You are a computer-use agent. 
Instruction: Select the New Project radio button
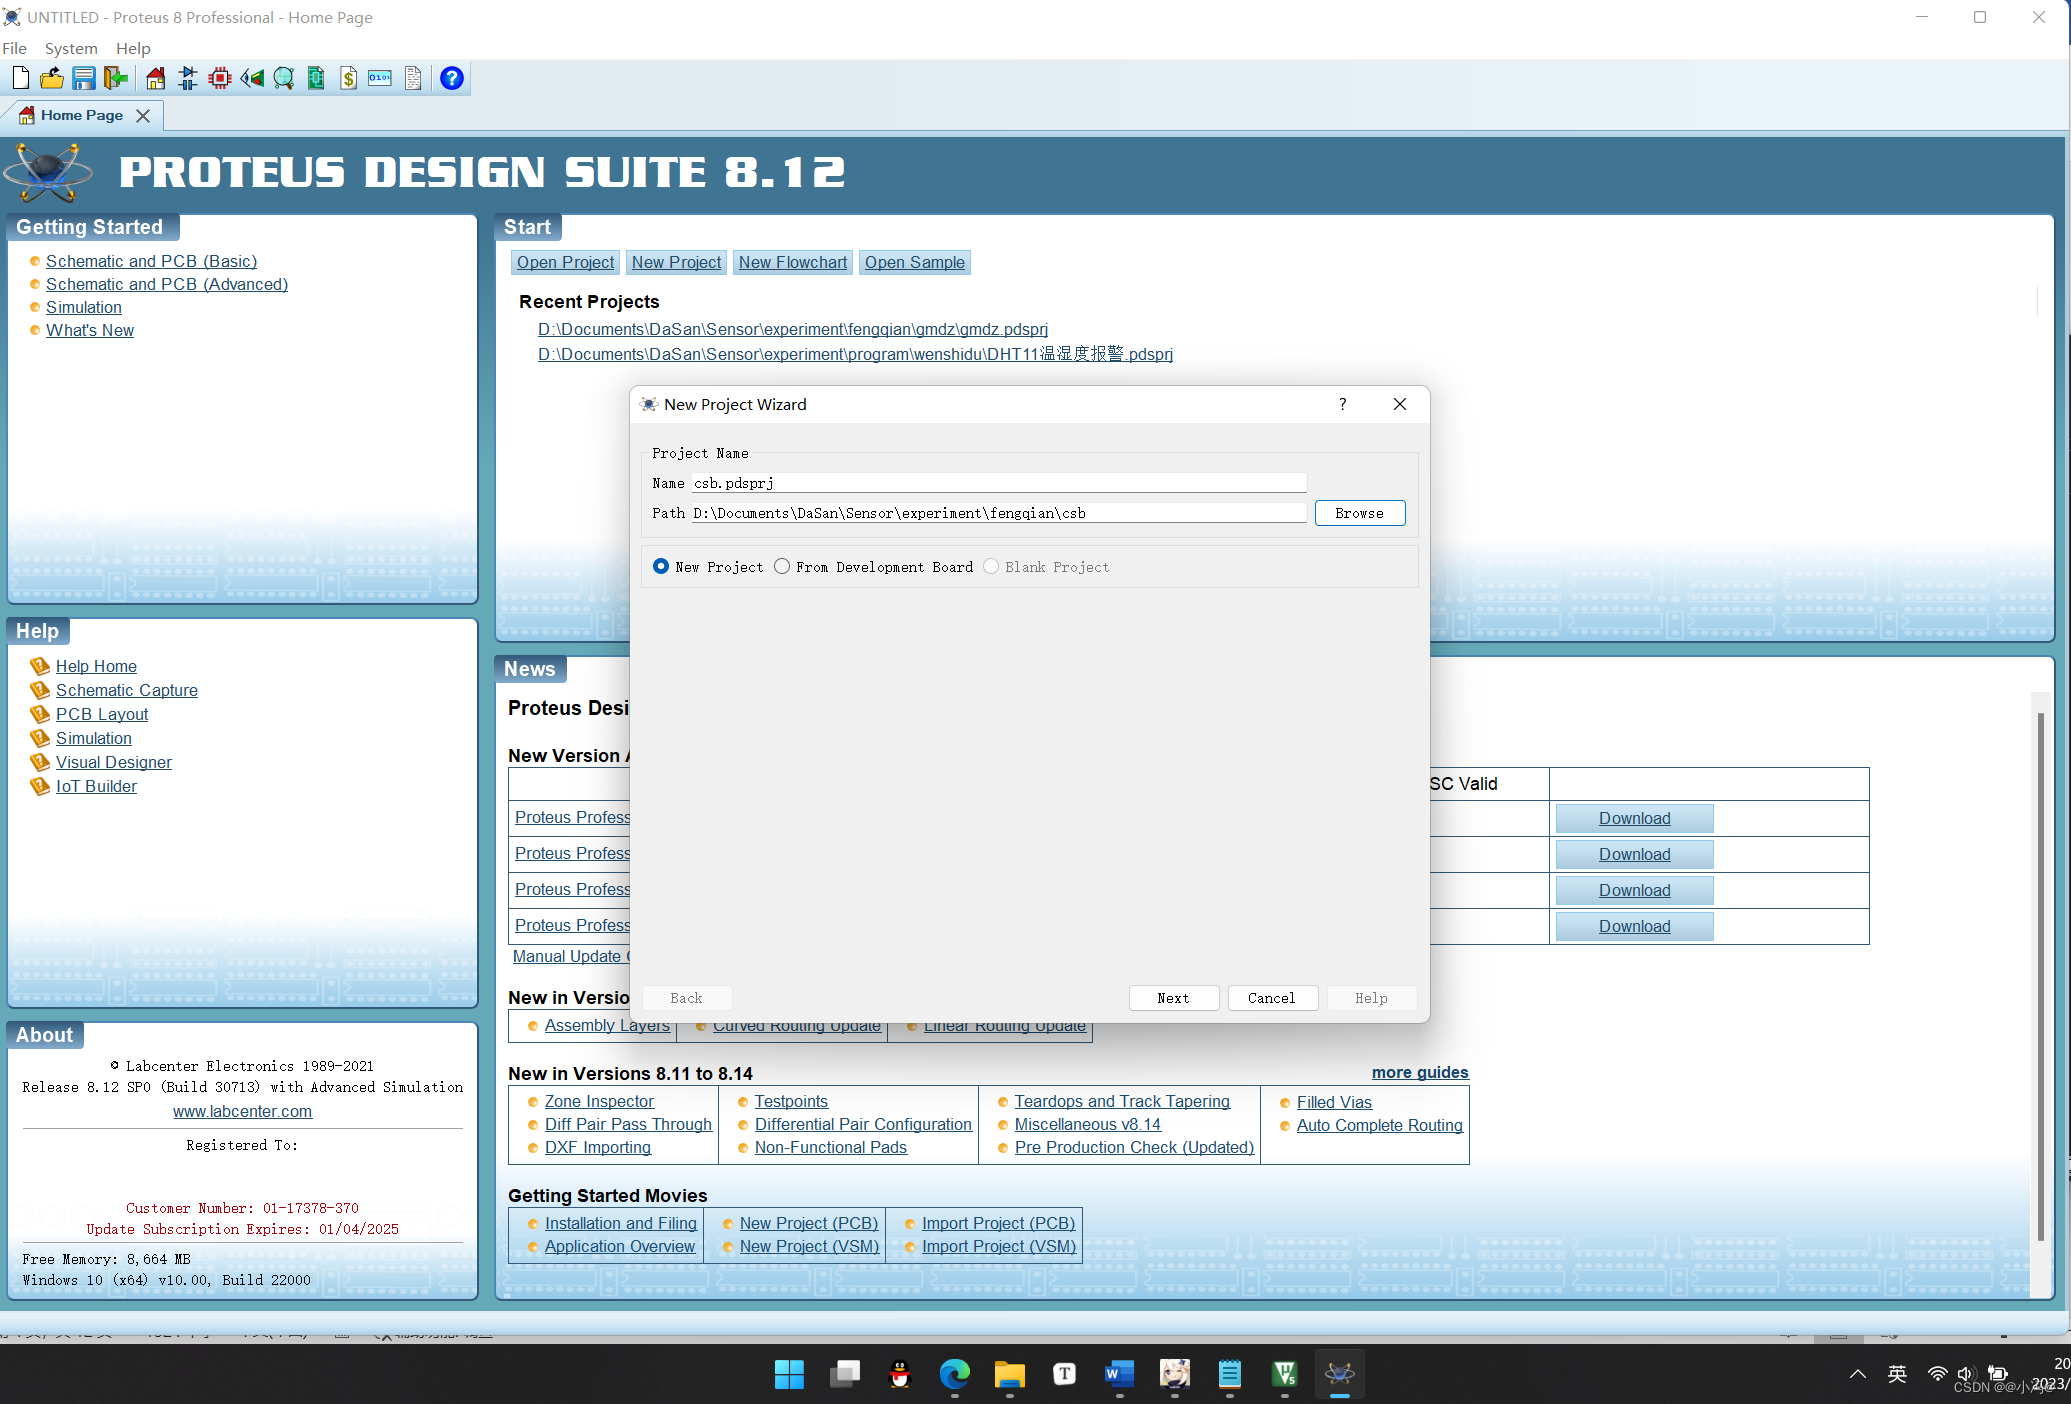(660, 566)
